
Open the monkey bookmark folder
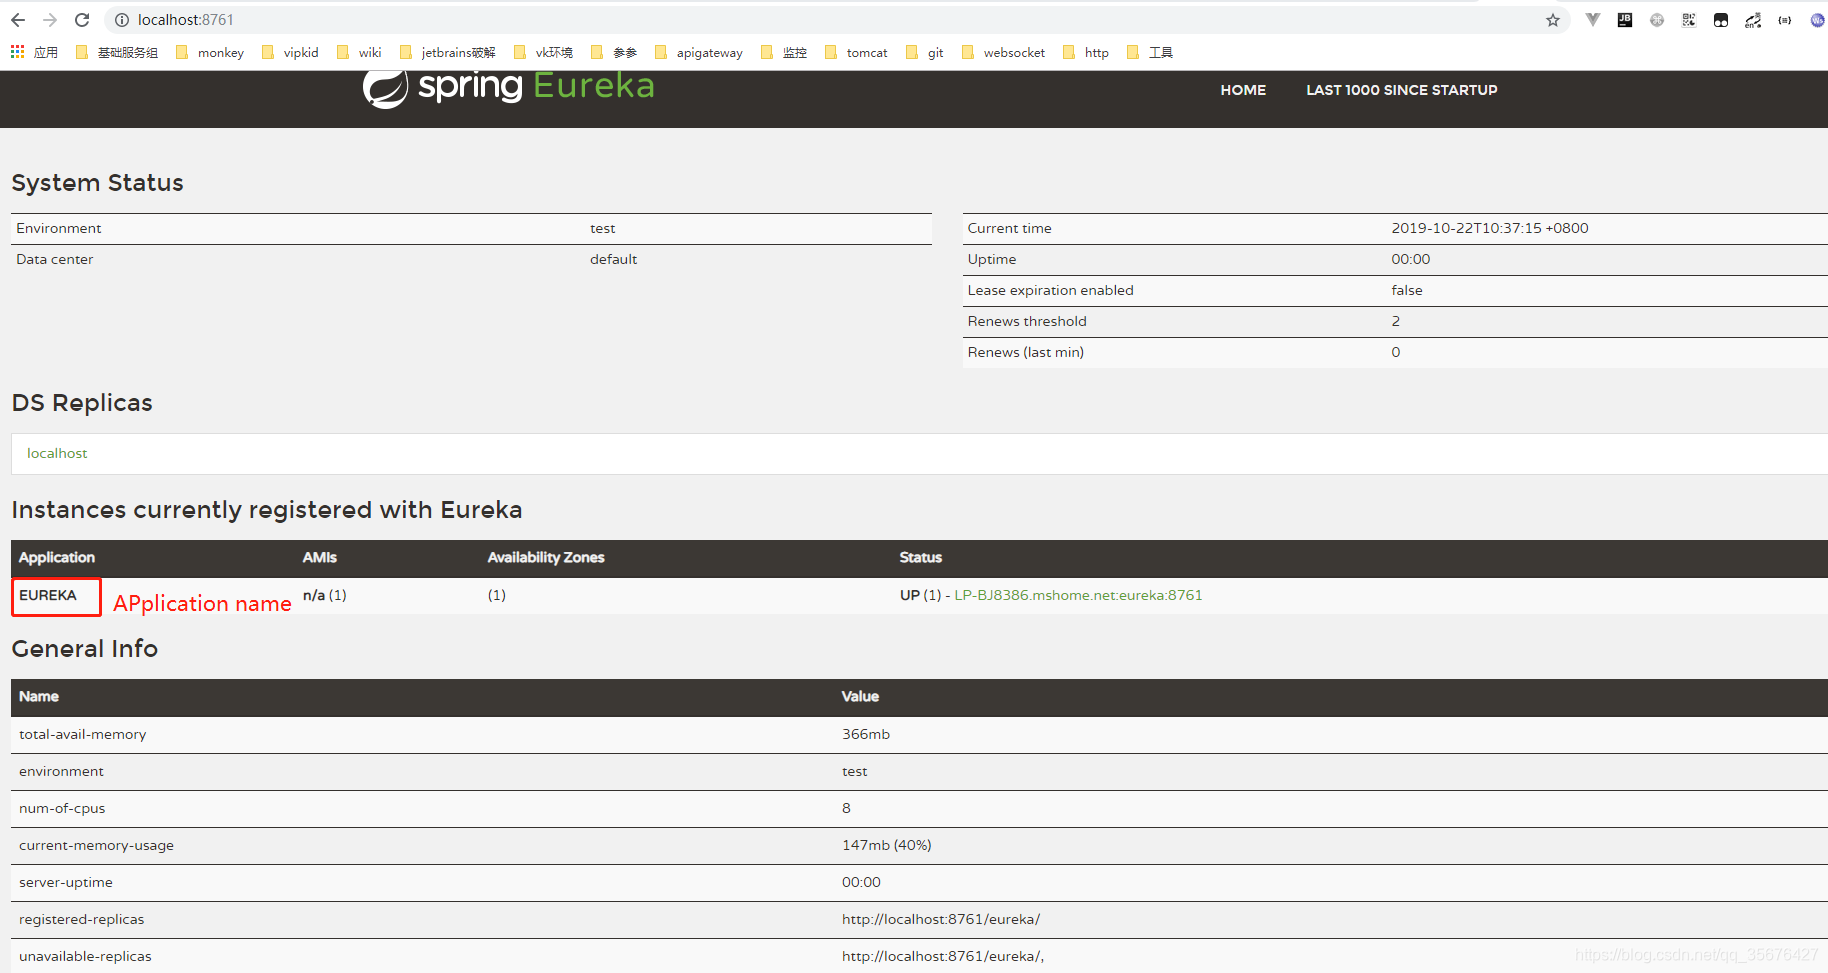click(x=210, y=53)
